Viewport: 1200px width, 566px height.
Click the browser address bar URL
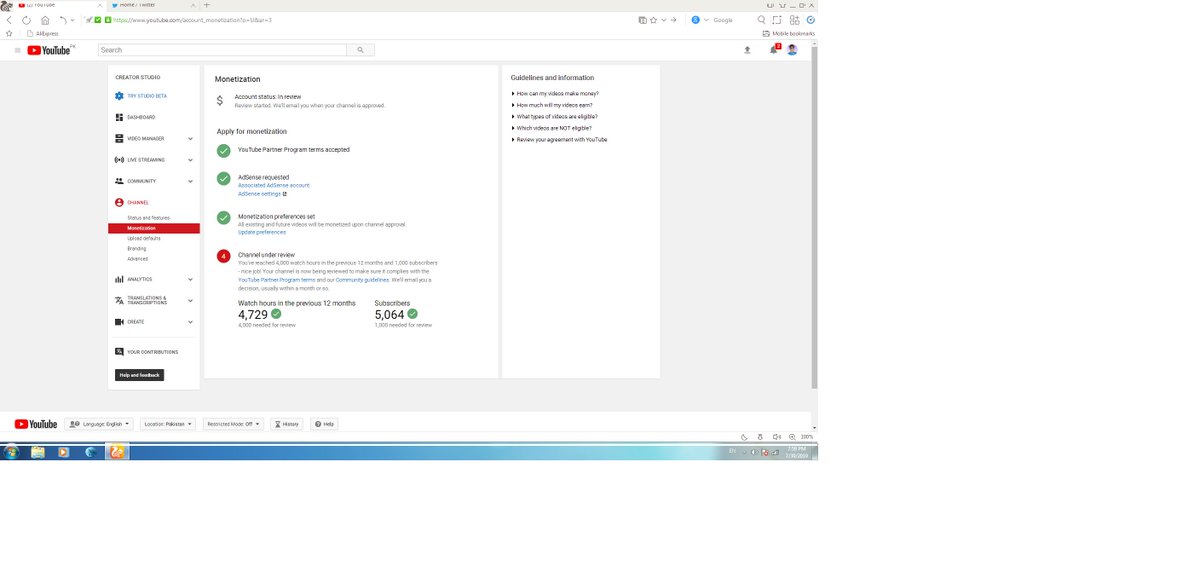[193, 20]
